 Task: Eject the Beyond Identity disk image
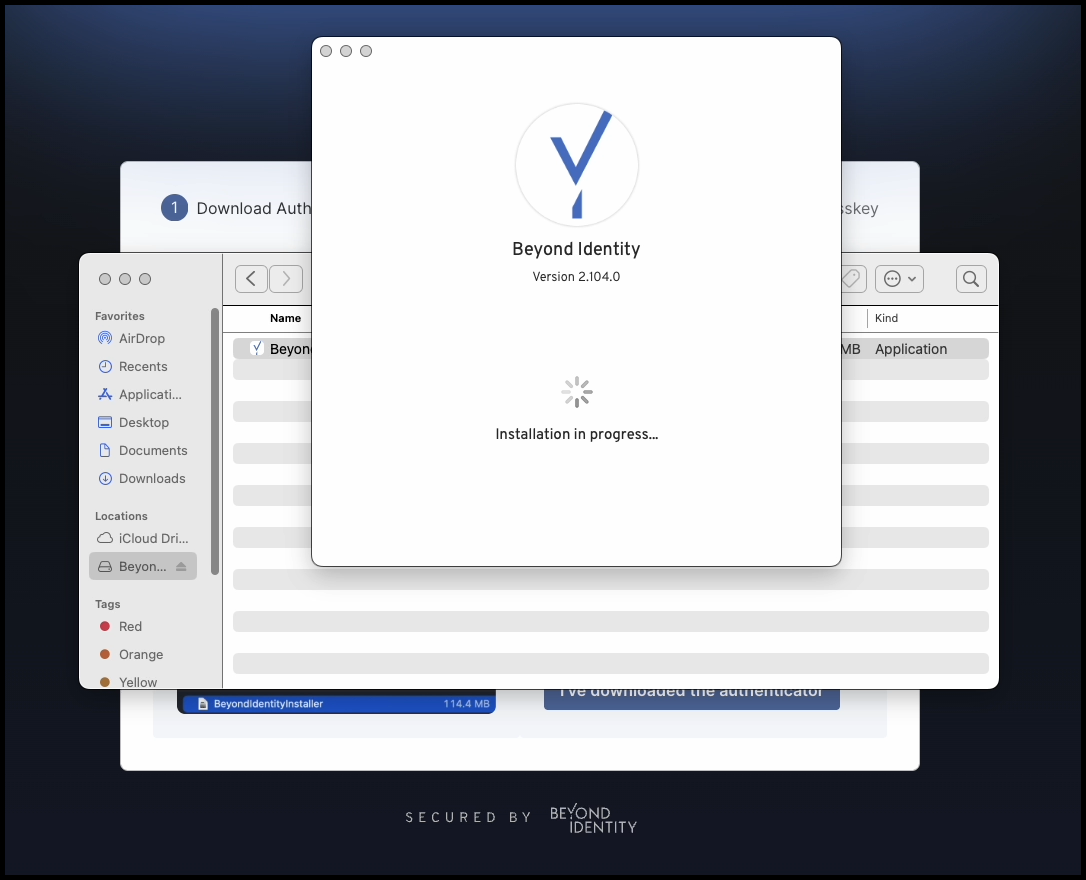181,566
